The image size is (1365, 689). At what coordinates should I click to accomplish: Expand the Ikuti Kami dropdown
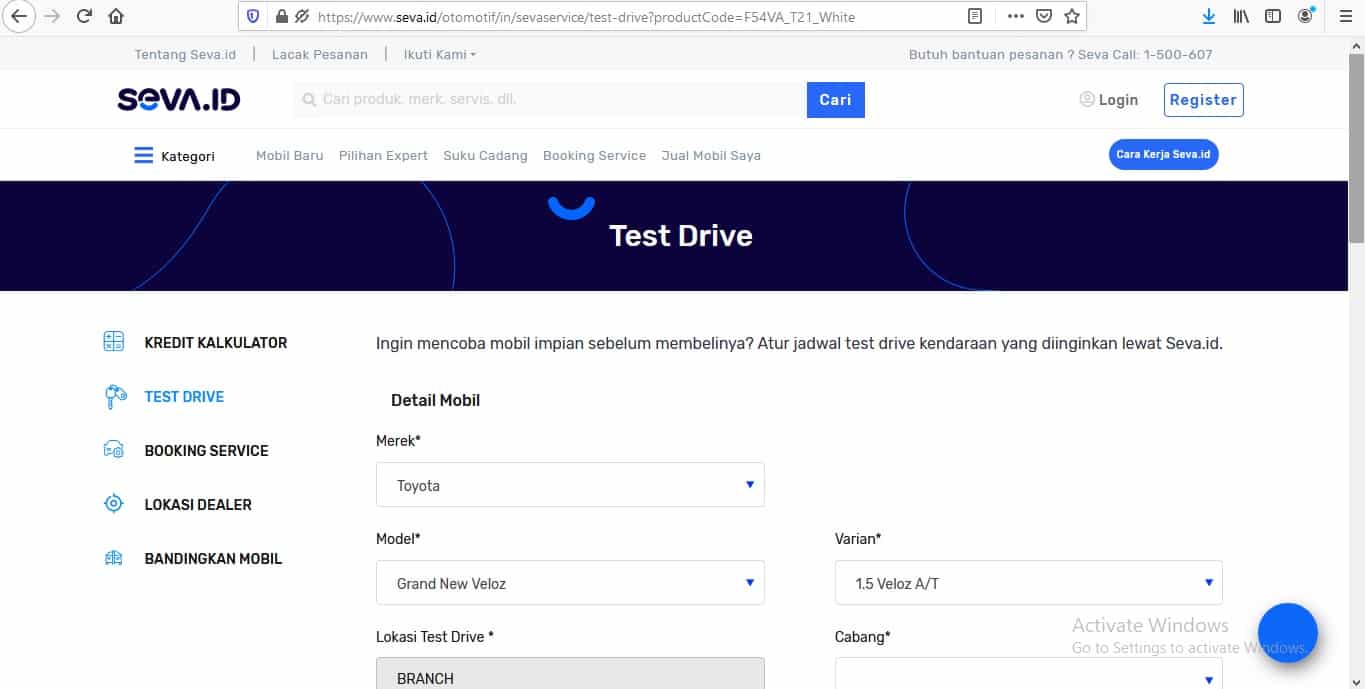click(x=440, y=54)
